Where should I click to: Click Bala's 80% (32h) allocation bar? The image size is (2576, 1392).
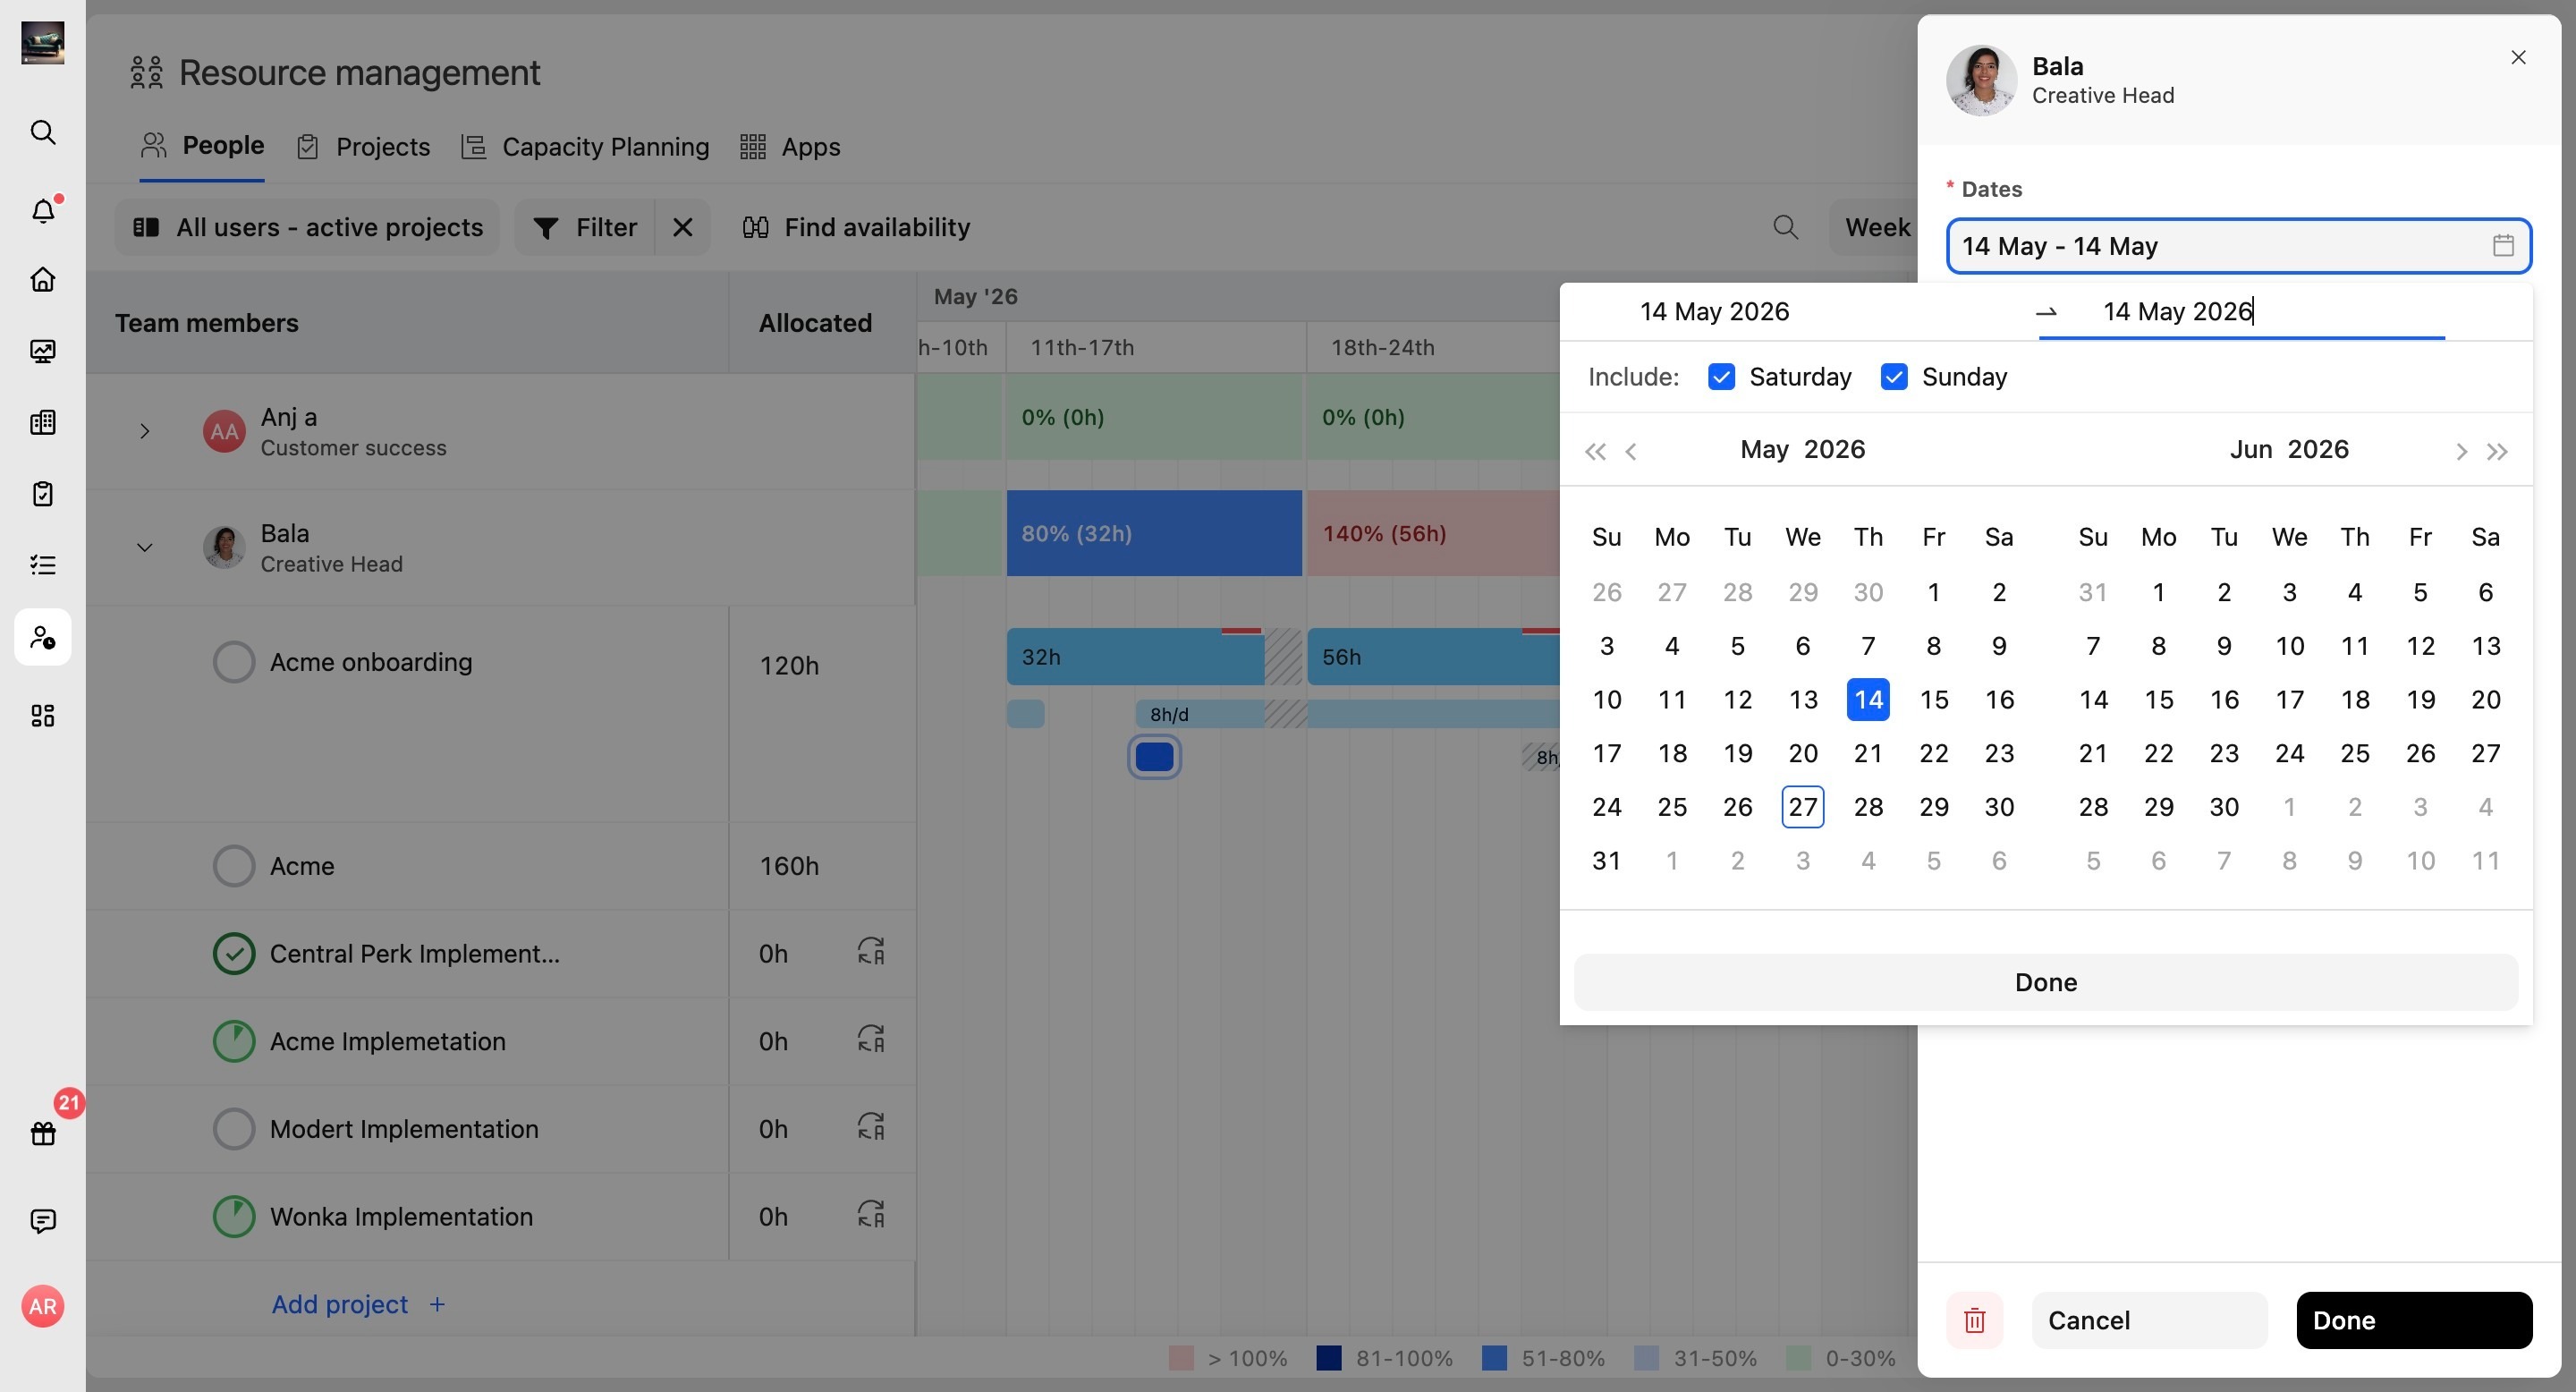click(x=1154, y=533)
